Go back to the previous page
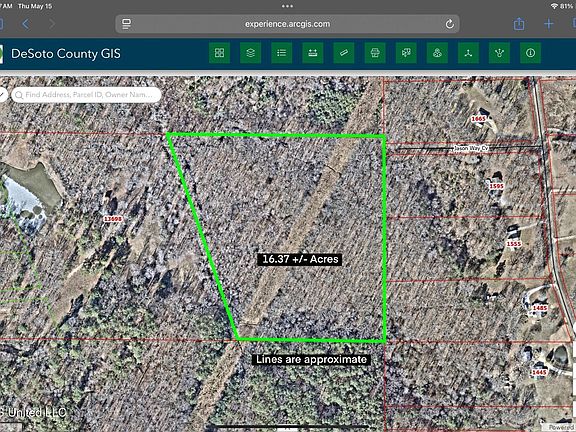Screen dimensions: 576x432 tap(25, 24)
